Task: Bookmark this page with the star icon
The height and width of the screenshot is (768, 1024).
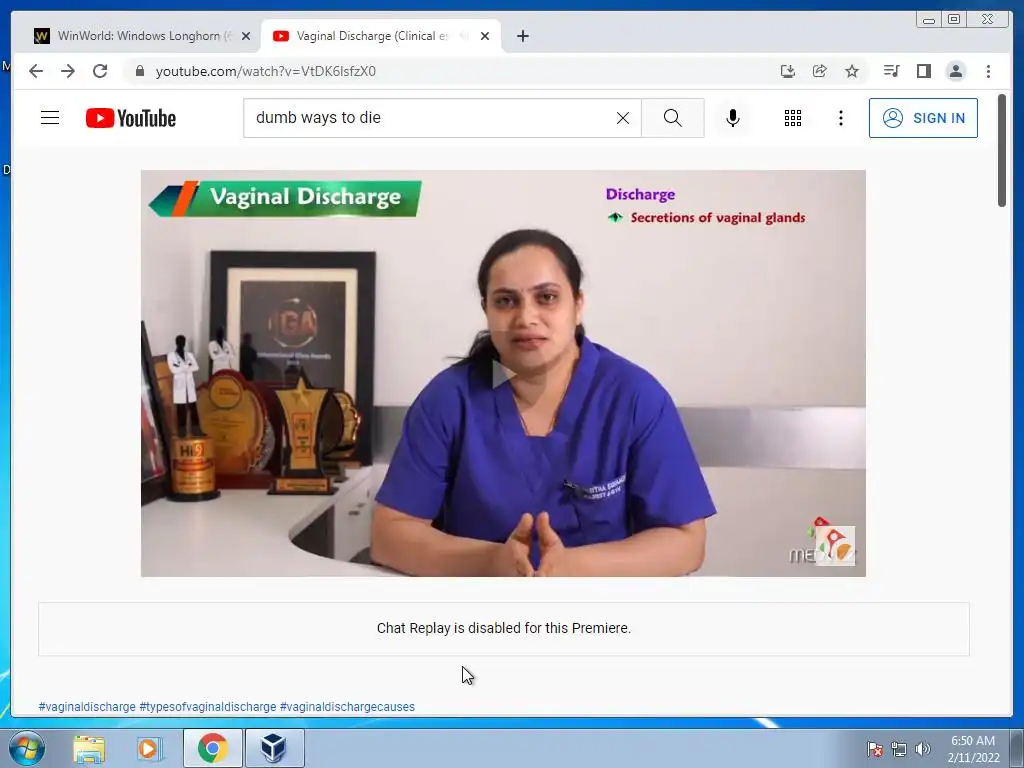Action: click(852, 71)
